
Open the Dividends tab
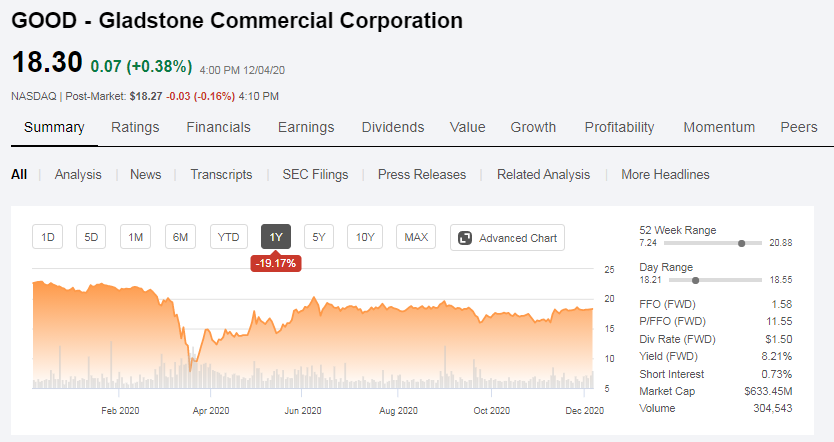pyautogui.click(x=393, y=127)
